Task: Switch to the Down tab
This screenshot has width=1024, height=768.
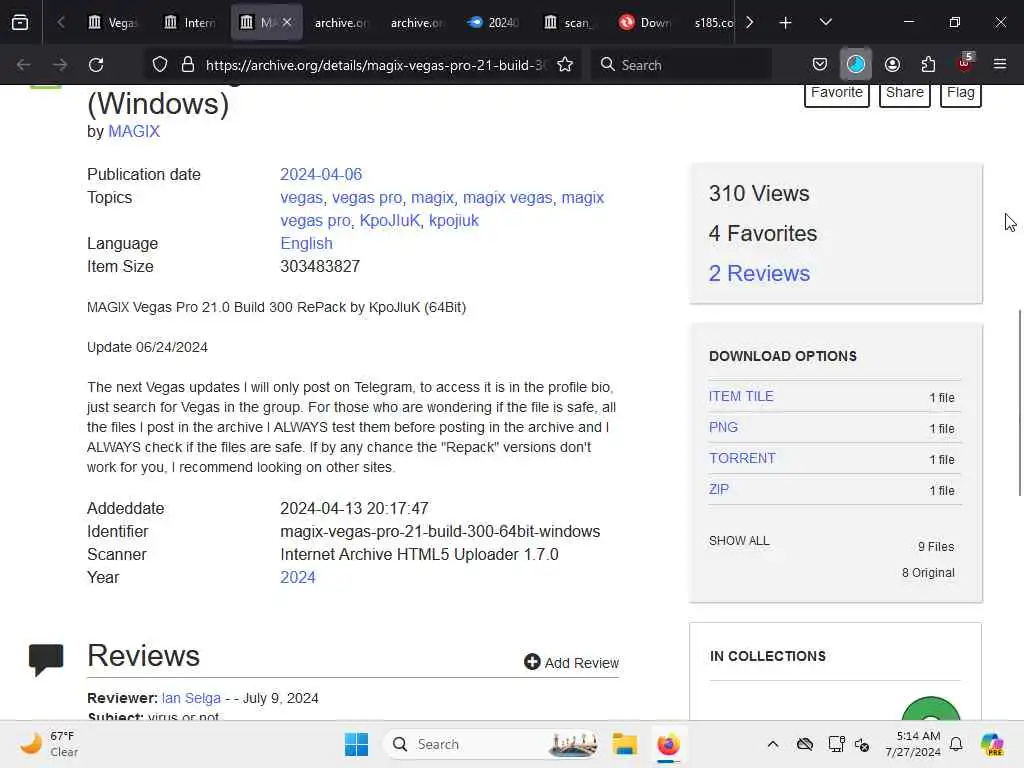Action: pyautogui.click(x=645, y=22)
